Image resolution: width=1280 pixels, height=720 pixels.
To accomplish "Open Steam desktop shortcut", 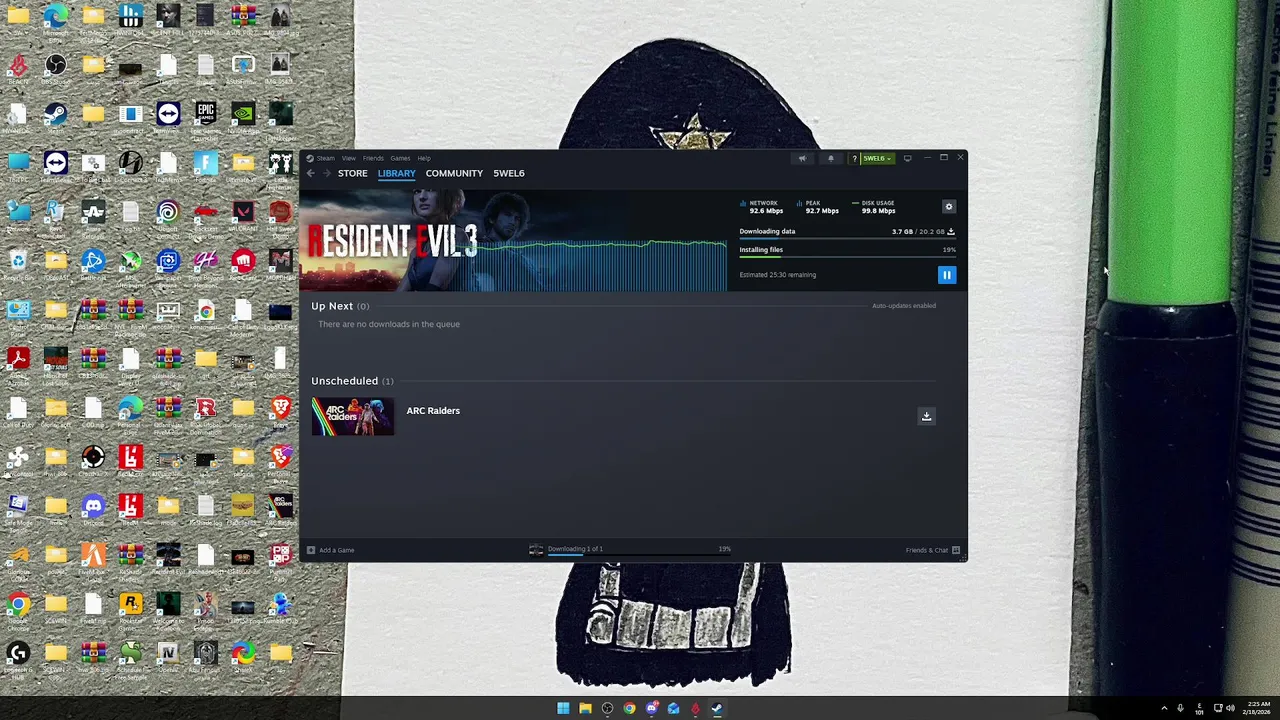I will 55,115.
